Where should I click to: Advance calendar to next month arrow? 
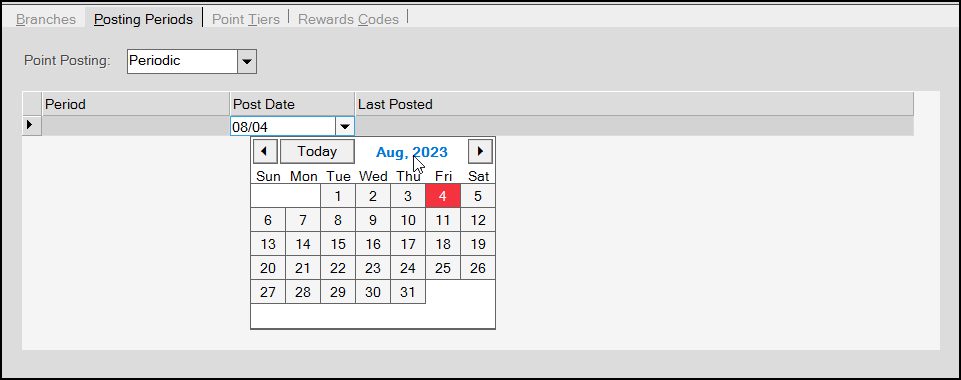480,151
